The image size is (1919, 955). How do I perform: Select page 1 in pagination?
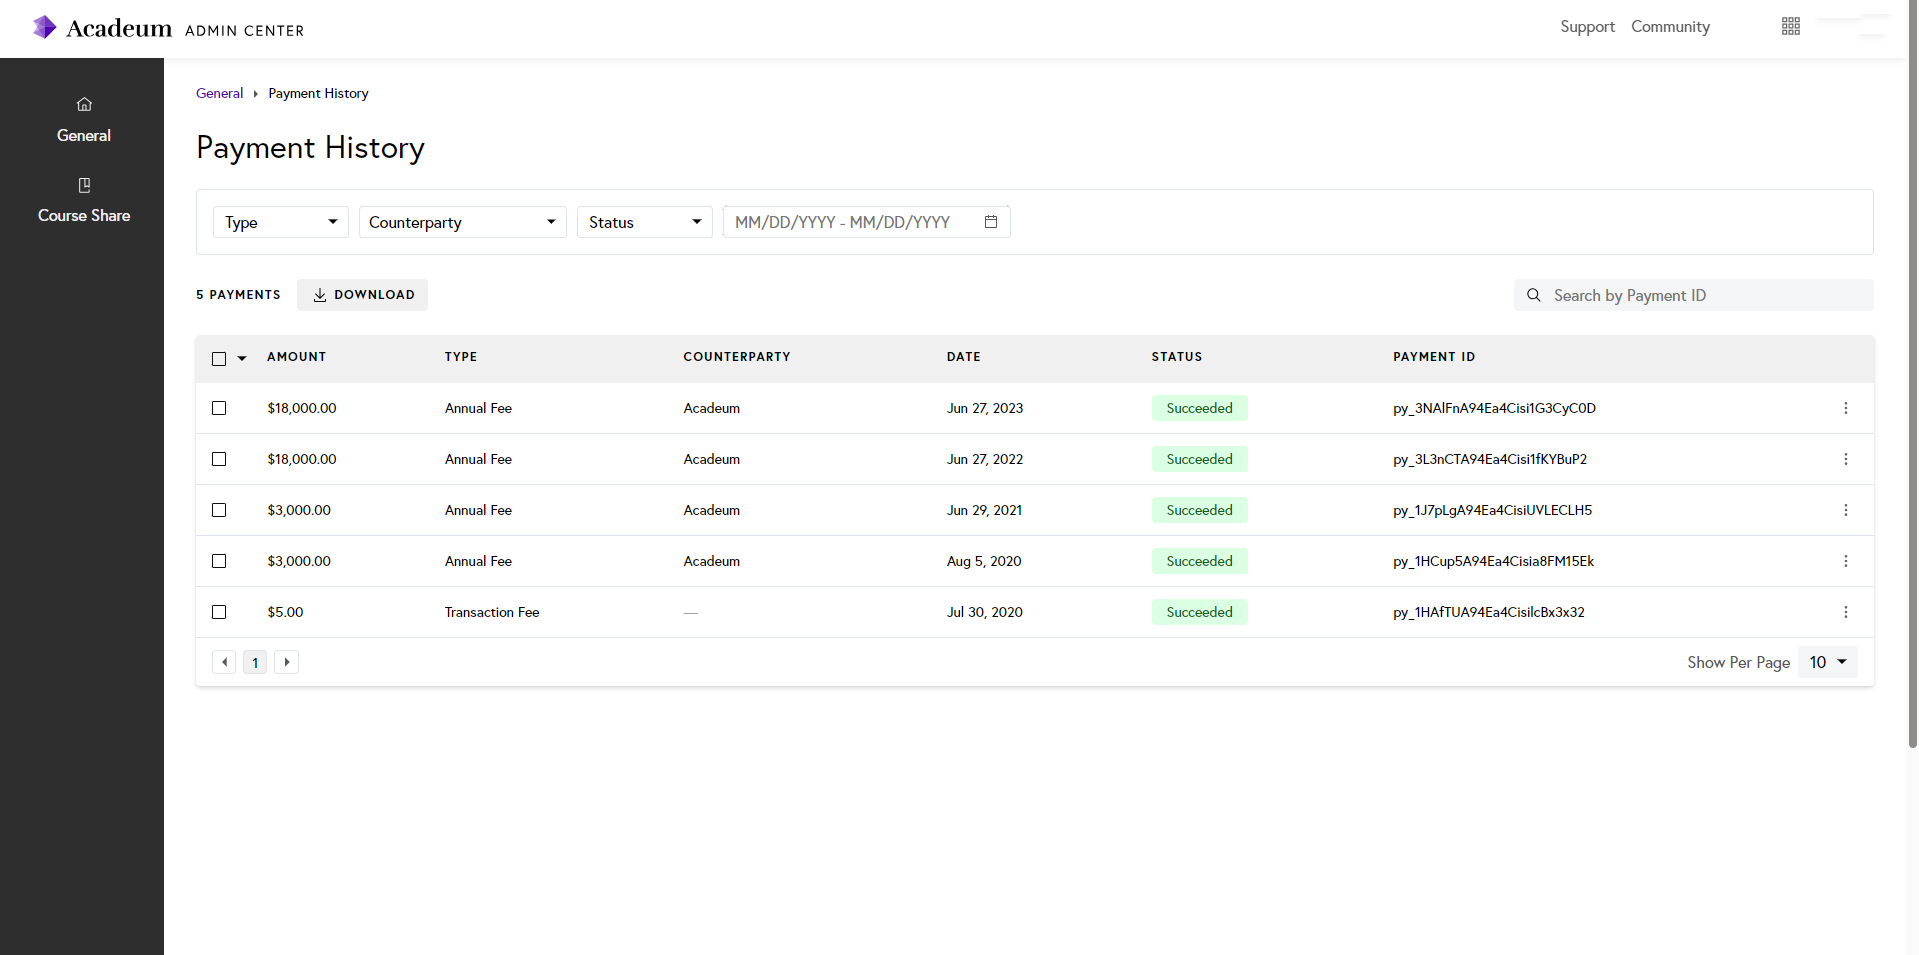pyautogui.click(x=255, y=662)
